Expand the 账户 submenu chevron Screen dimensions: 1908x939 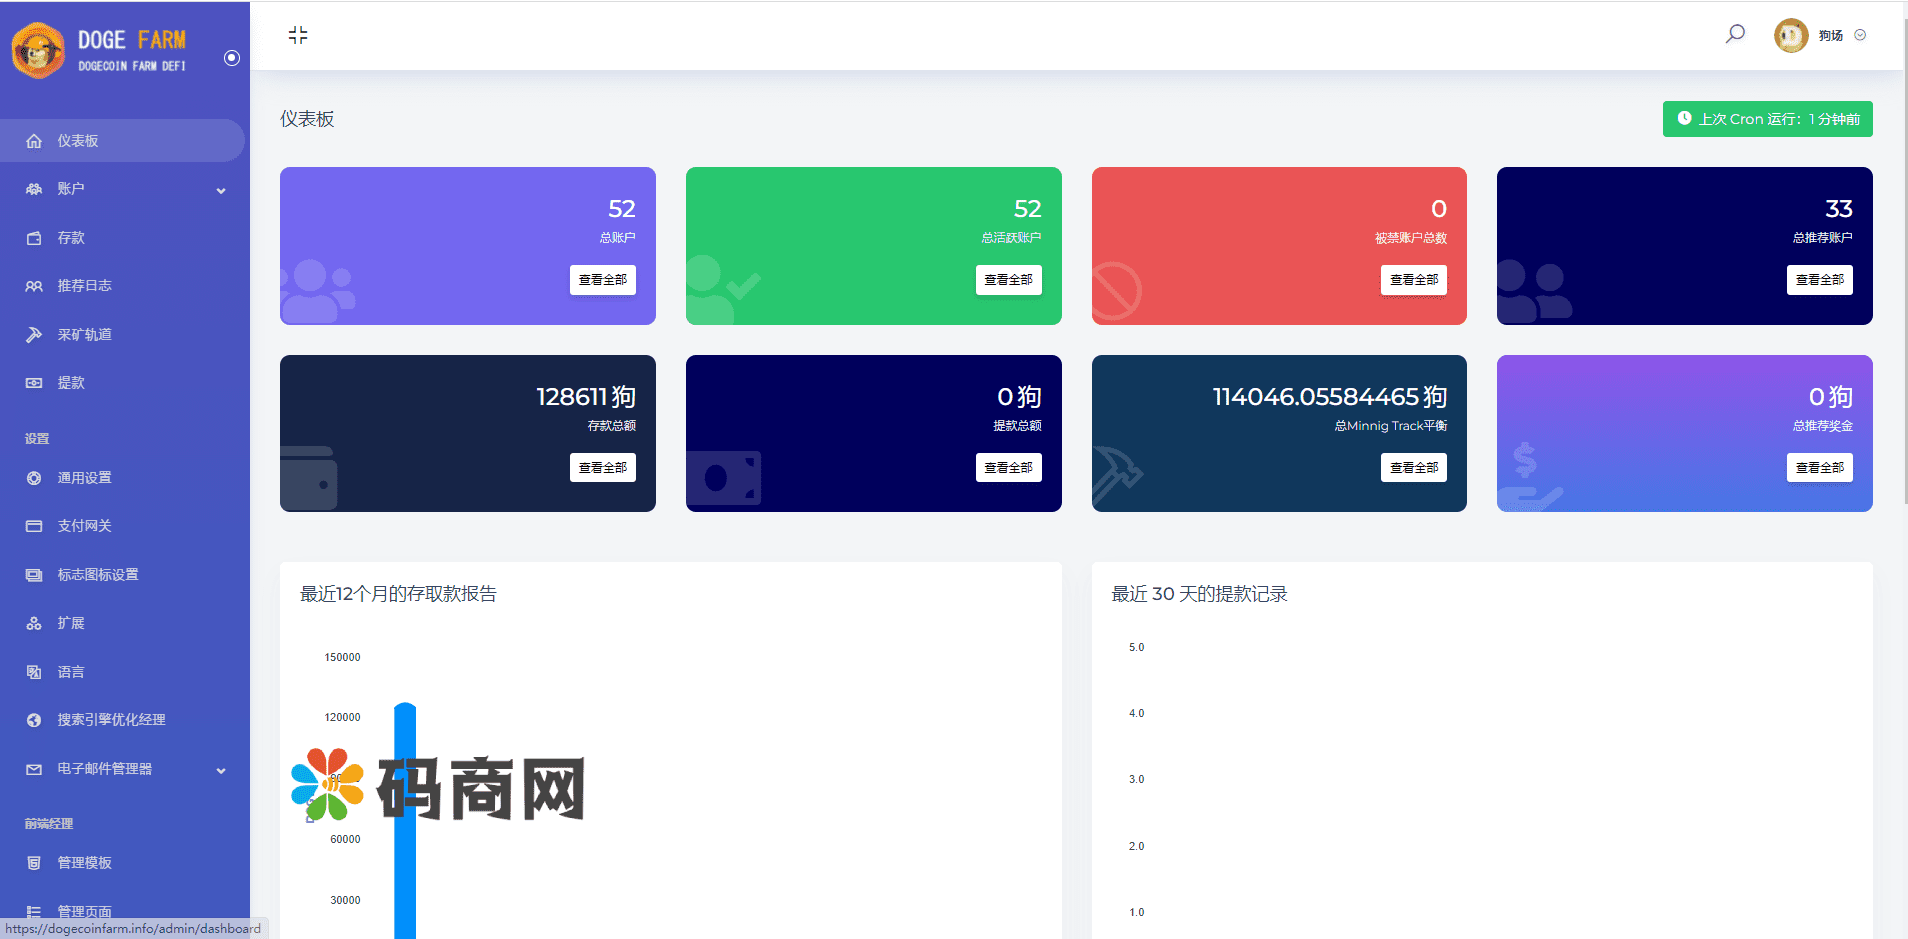point(221,190)
